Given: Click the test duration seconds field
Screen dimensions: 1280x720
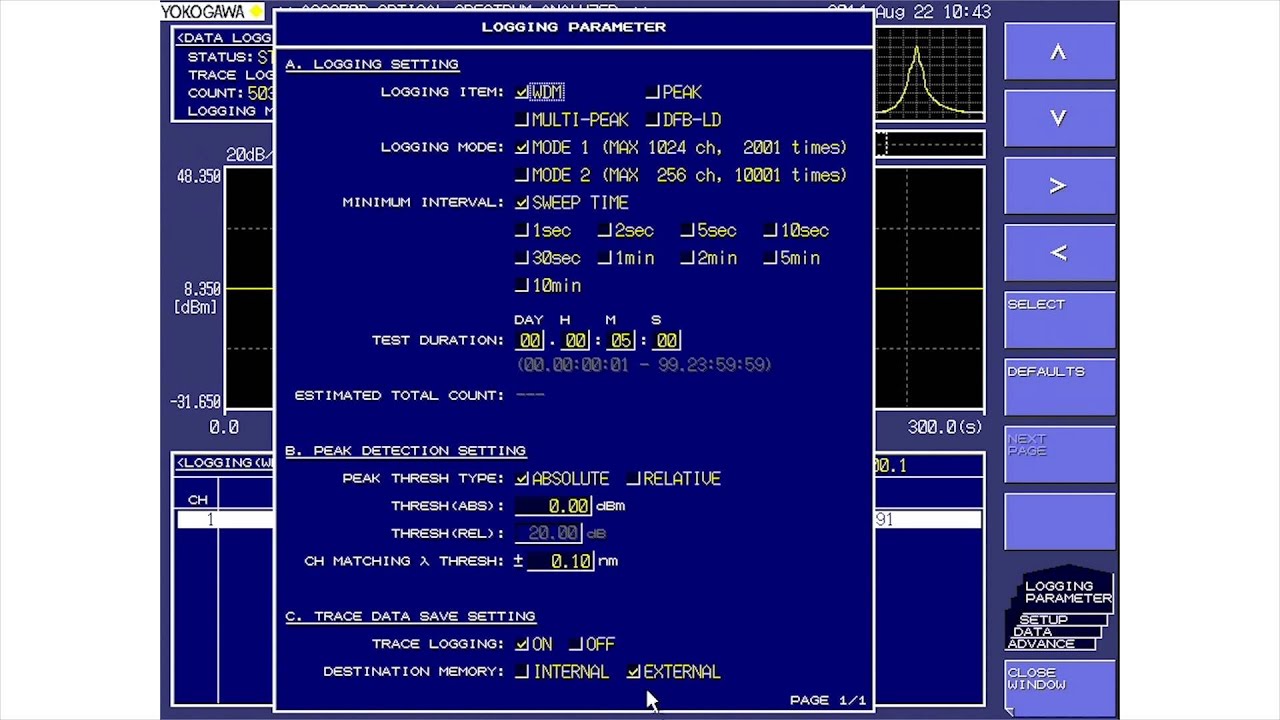Looking at the screenshot, I should 667,341.
